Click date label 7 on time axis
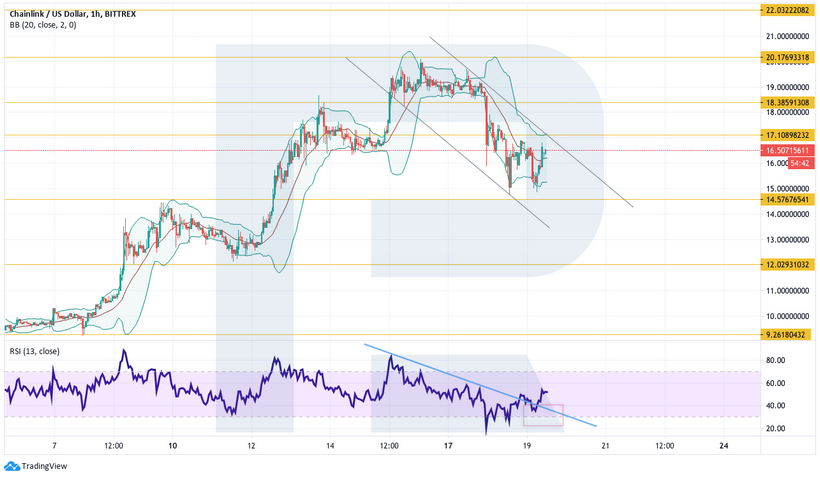The height and width of the screenshot is (478, 820). tap(54, 446)
